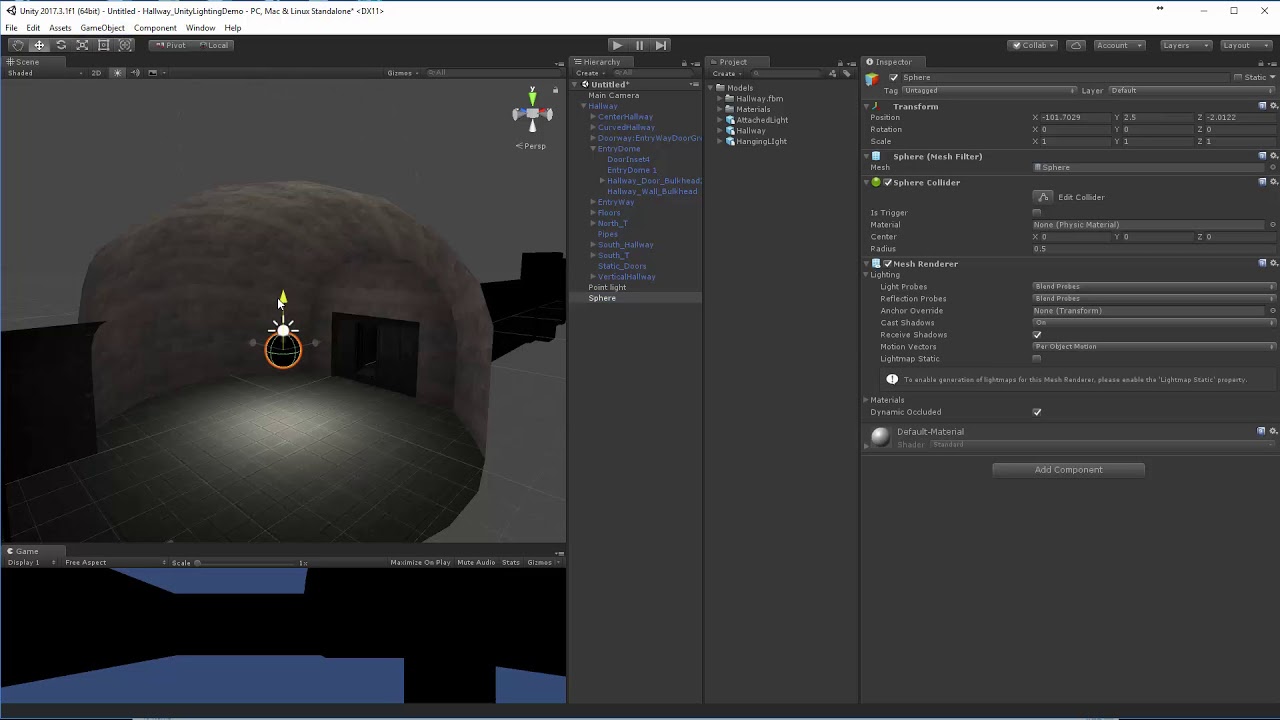Click the Edit Collider icon button
Screen dimensions: 1280x720
pyautogui.click(x=1043, y=197)
